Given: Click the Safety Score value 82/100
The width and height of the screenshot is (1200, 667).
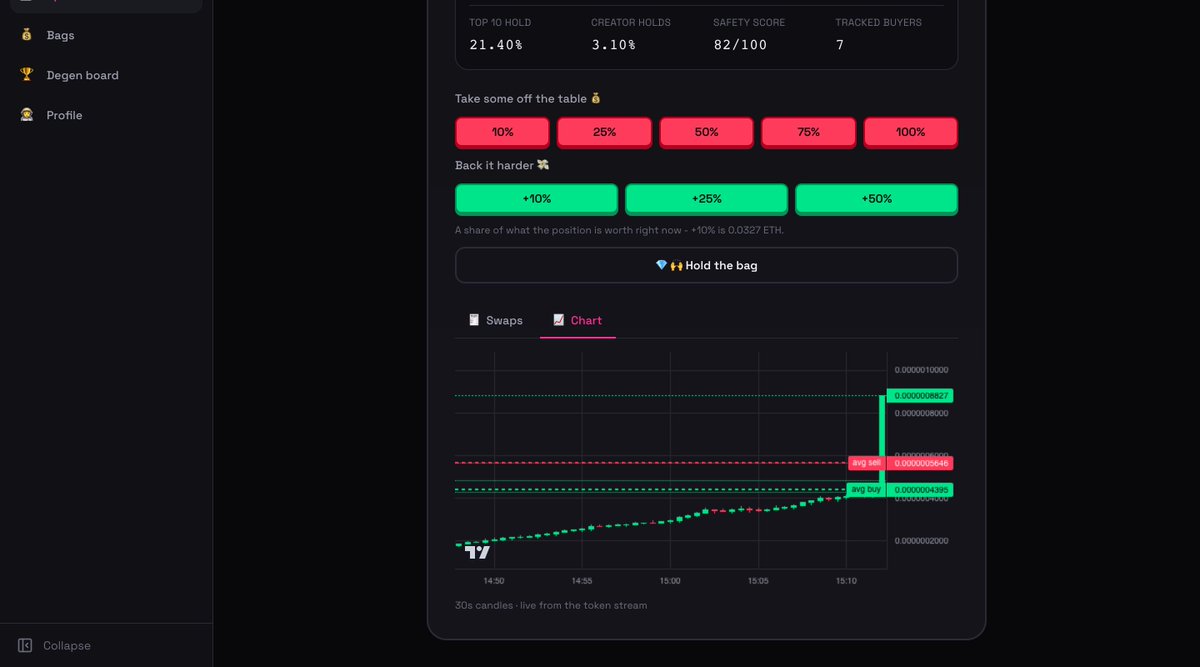Looking at the screenshot, I should [x=740, y=45].
